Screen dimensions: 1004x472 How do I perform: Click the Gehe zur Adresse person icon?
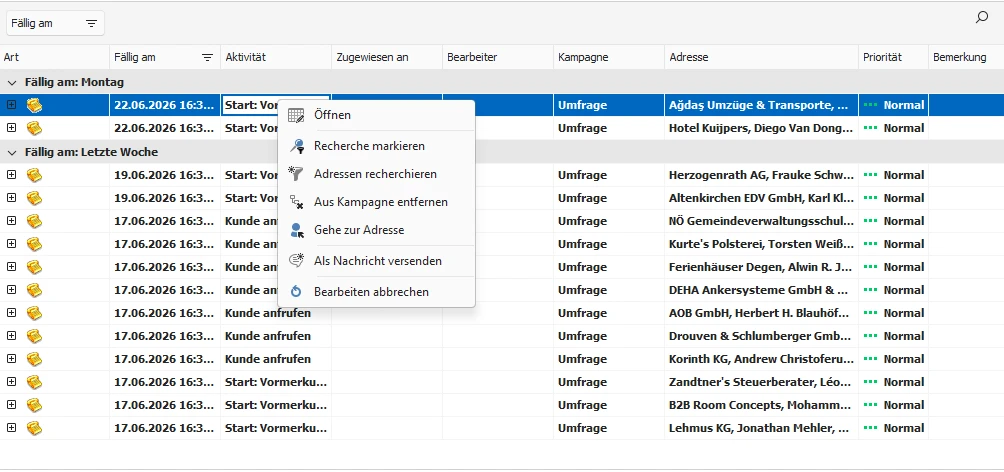click(296, 230)
